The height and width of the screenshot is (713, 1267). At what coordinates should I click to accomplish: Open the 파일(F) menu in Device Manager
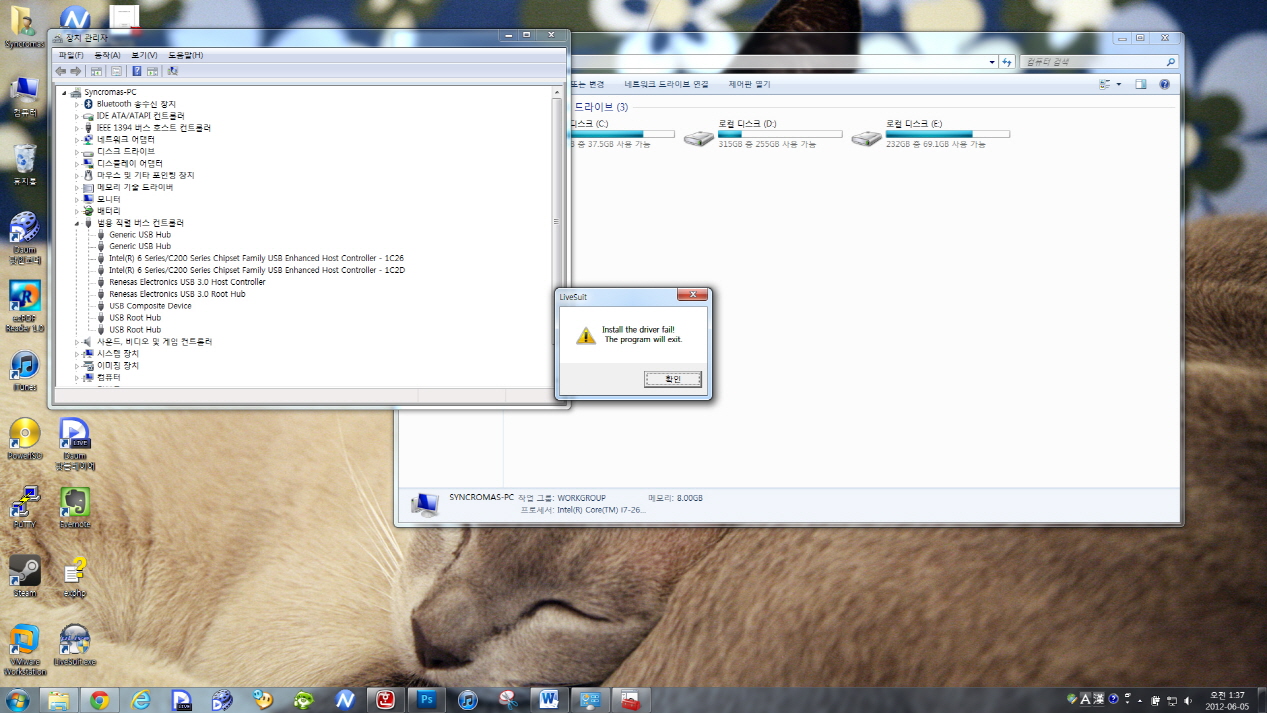tap(71, 55)
